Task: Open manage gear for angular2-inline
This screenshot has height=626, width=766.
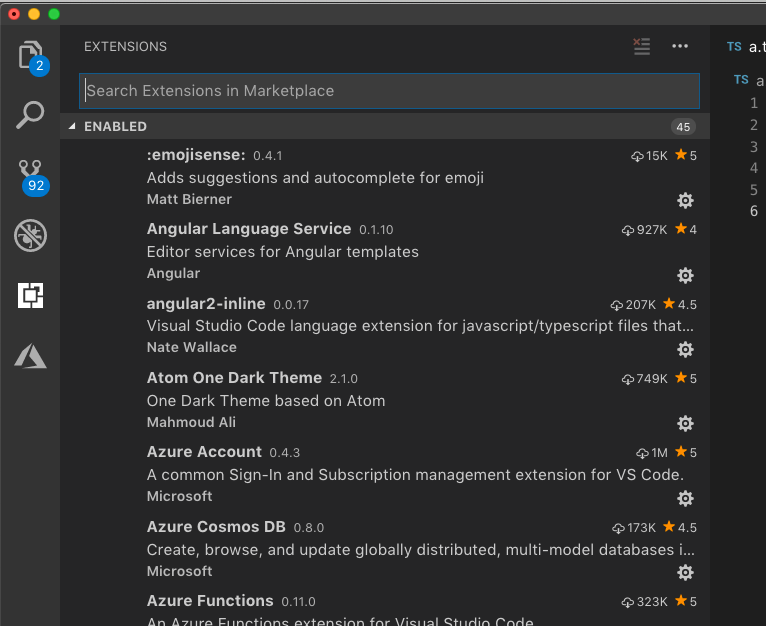Action: pos(685,349)
